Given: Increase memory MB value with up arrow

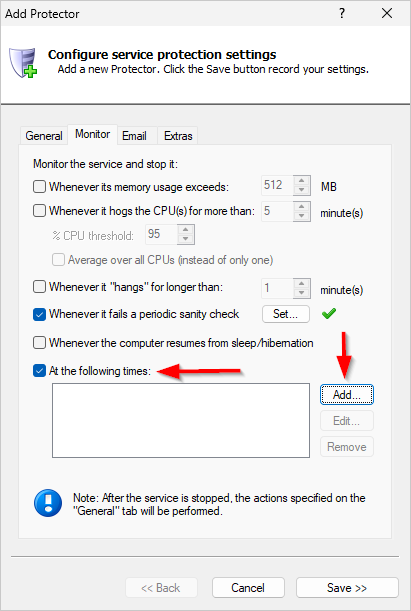Looking at the screenshot, I should pyautogui.click(x=302, y=181).
